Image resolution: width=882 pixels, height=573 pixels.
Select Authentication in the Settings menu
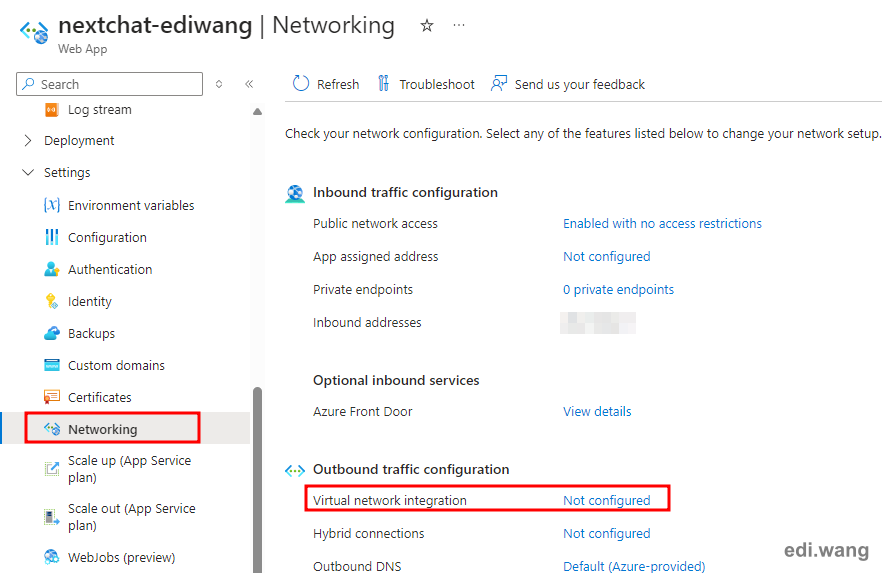point(110,269)
